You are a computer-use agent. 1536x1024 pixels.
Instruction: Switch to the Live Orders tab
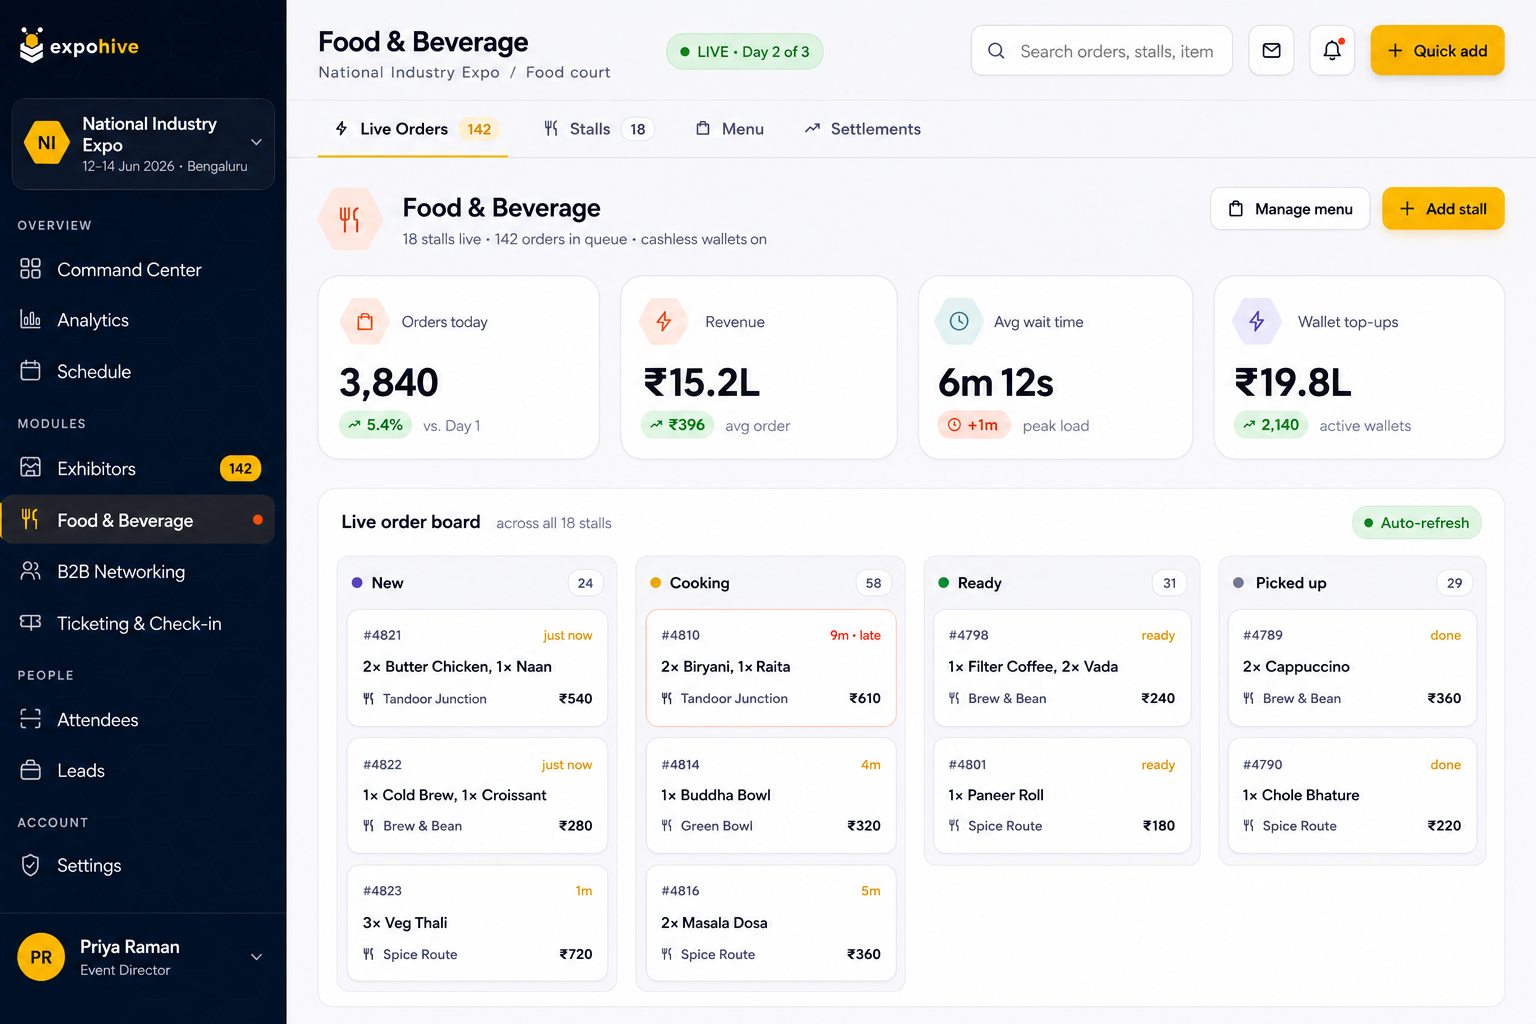[x=413, y=129]
